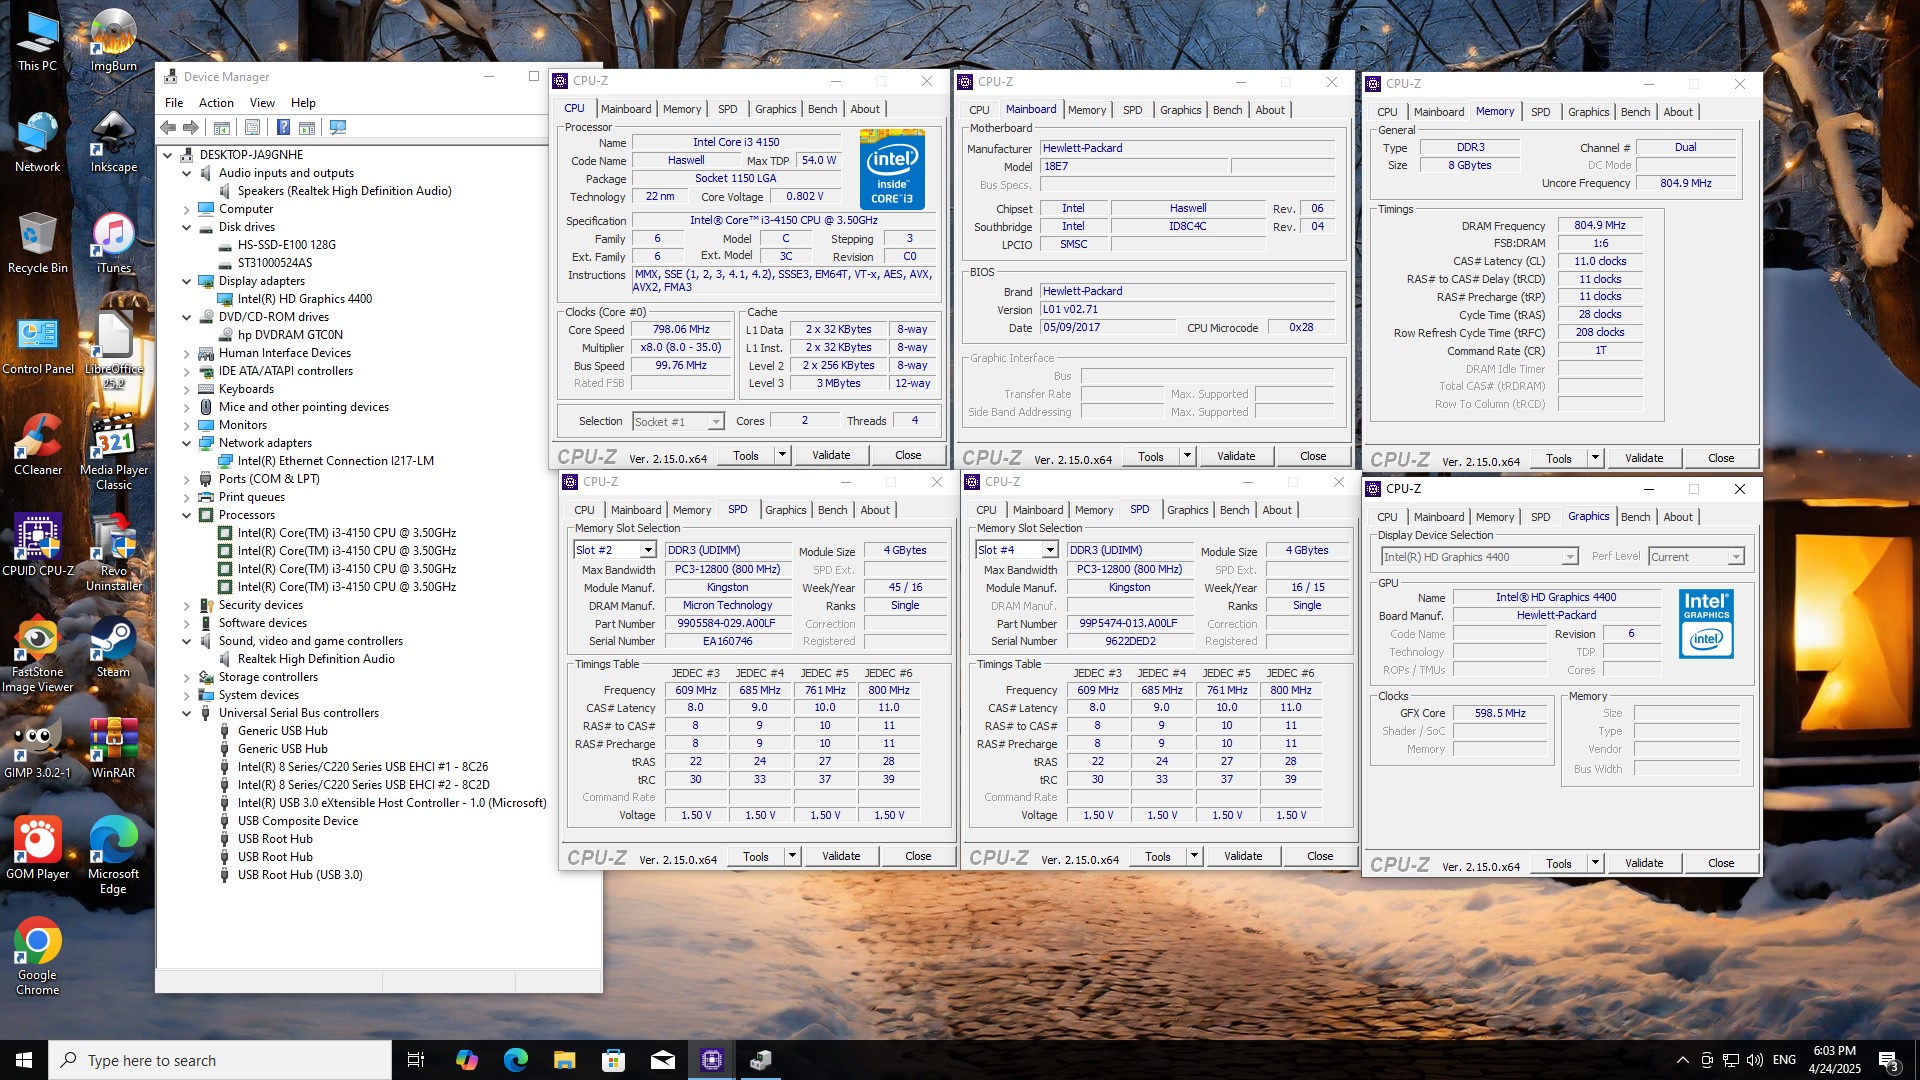The width and height of the screenshot is (1920, 1080).
Task: Click Device Manager back arrow toolbar icon
Action: [x=168, y=127]
